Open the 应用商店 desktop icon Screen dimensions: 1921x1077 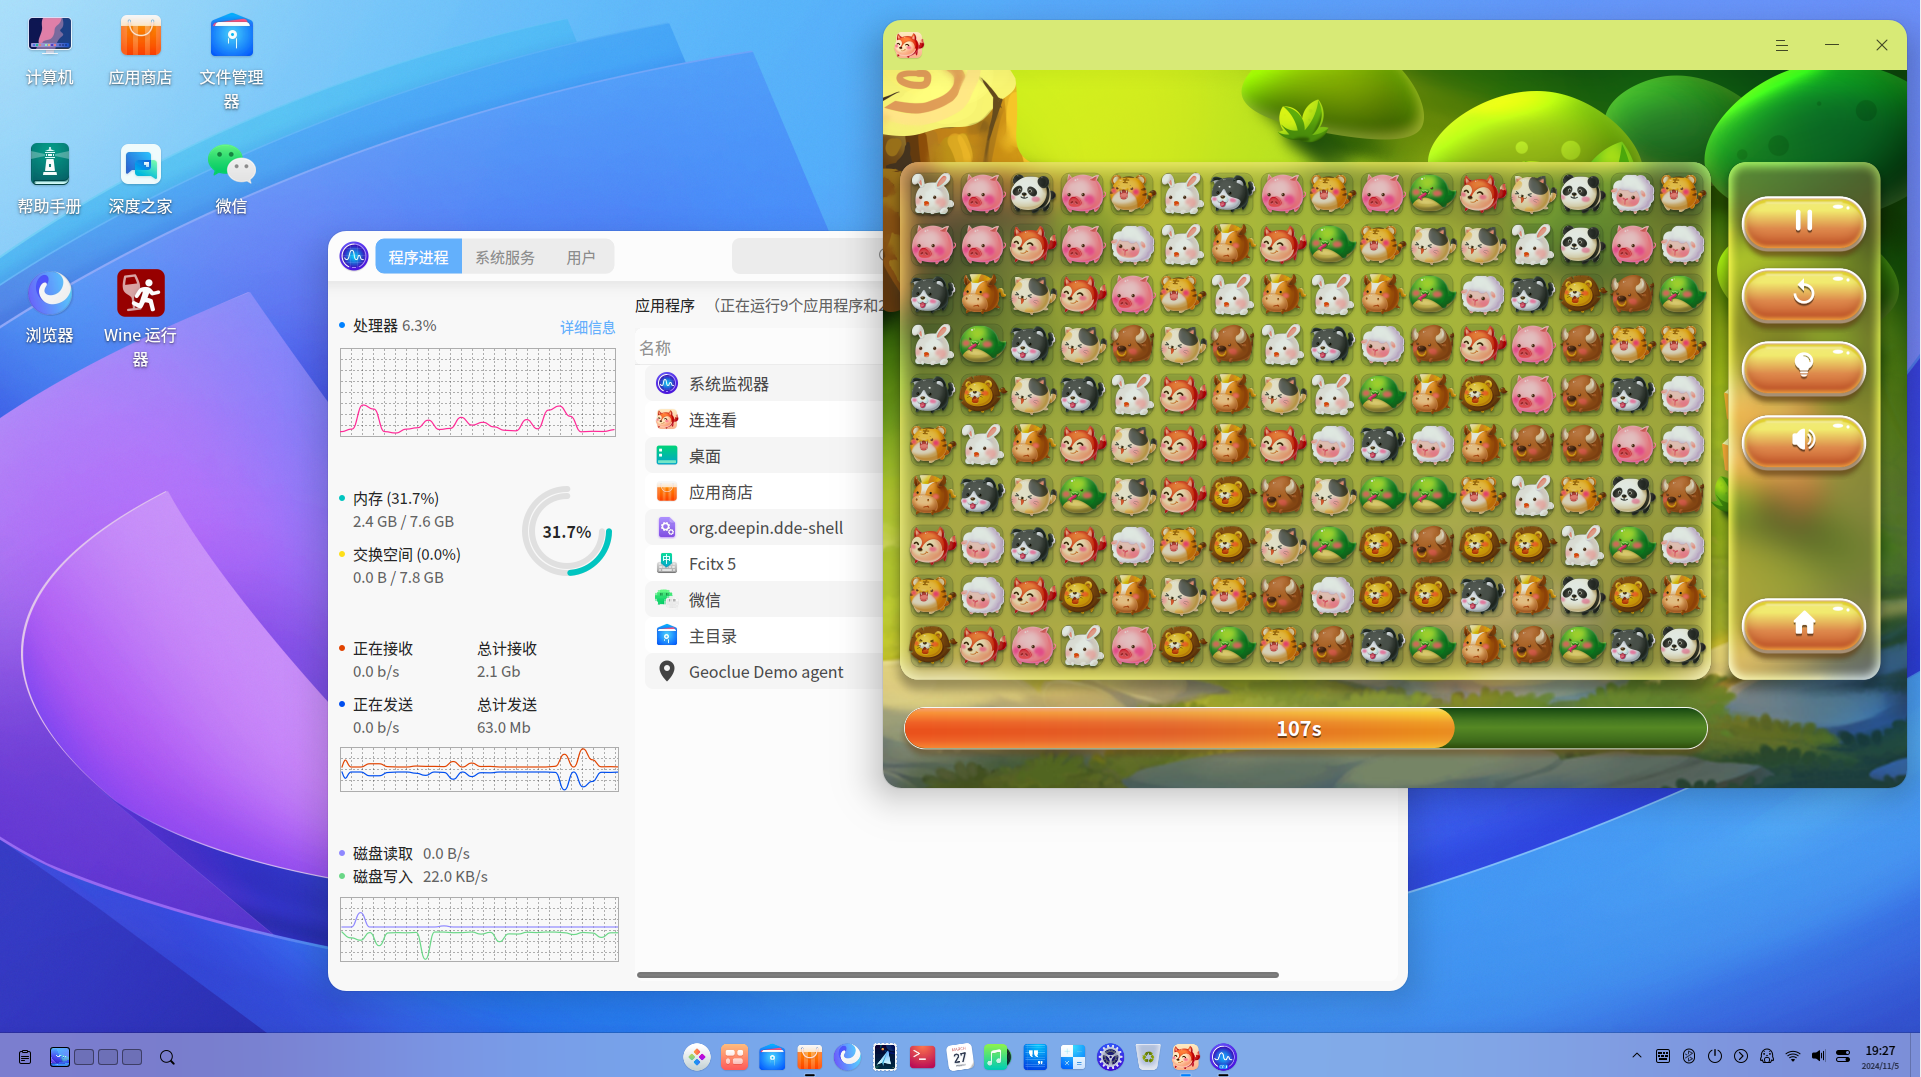[140, 51]
